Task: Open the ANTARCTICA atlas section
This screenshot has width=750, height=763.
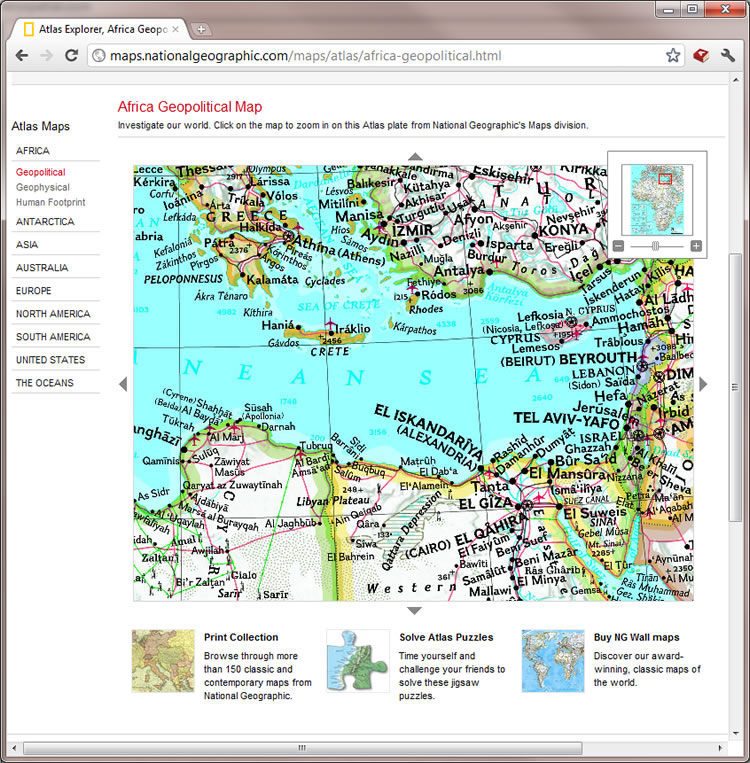Action: [x=45, y=222]
